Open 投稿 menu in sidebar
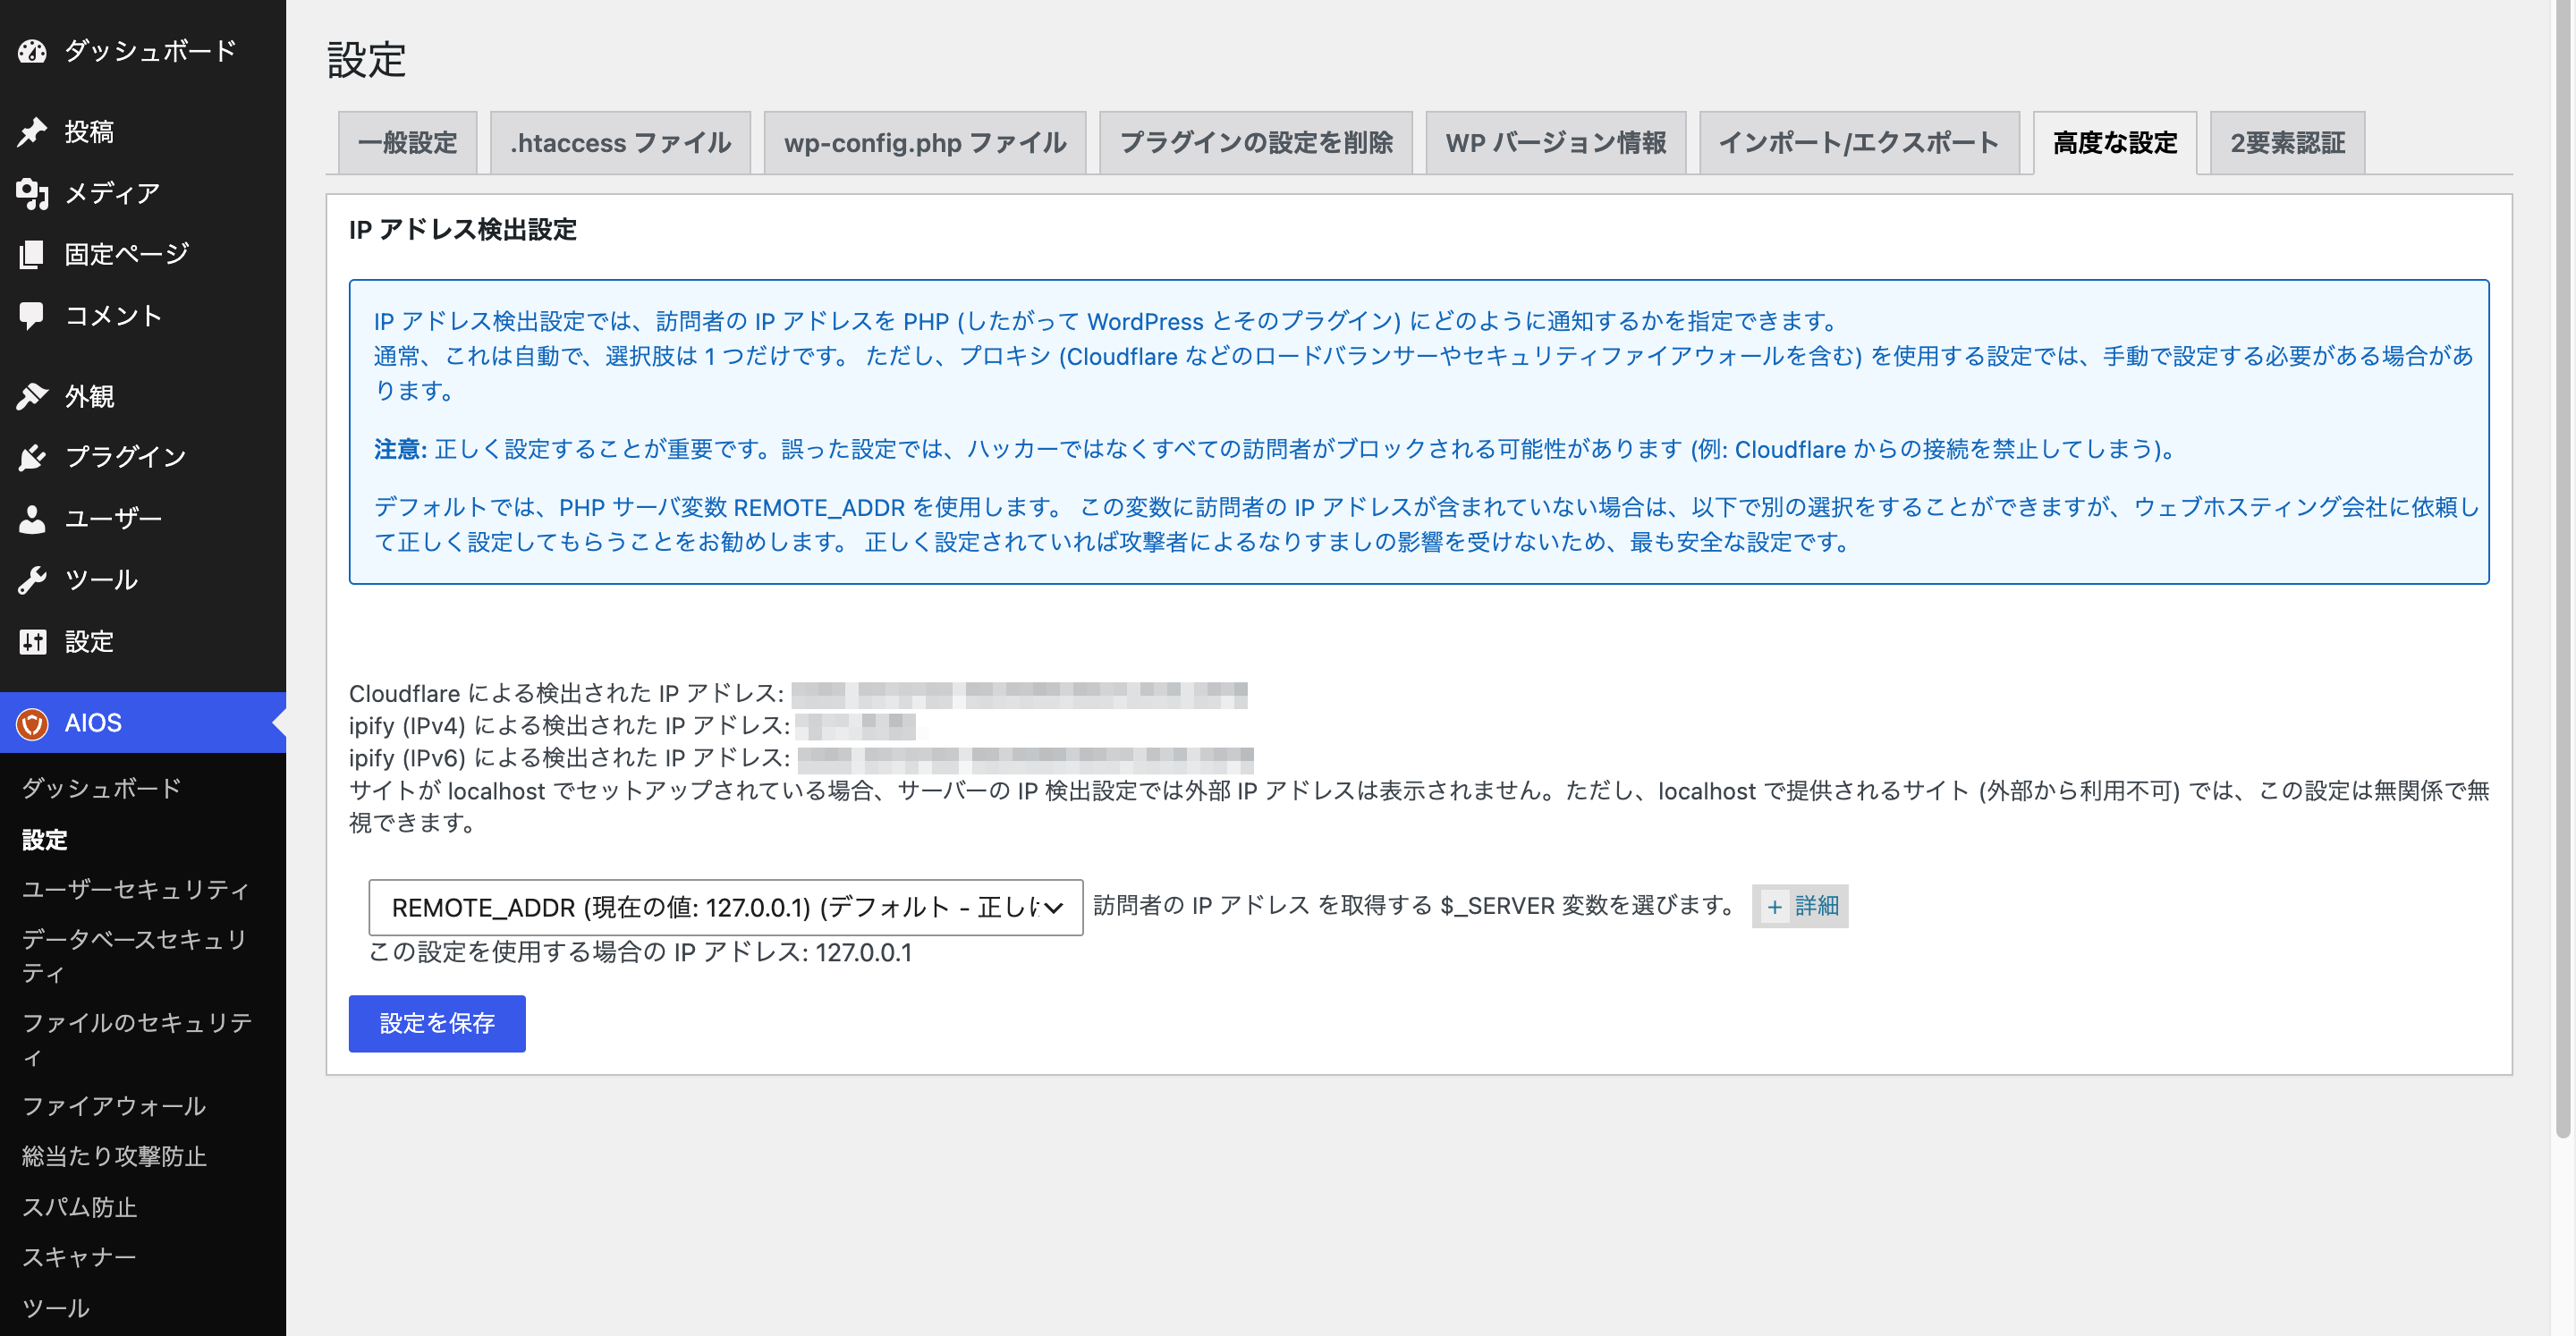The height and width of the screenshot is (1336, 2576). (143, 132)
